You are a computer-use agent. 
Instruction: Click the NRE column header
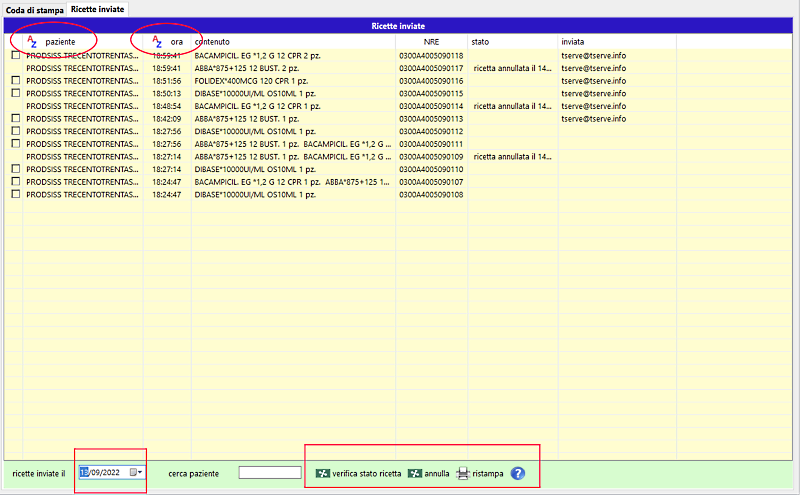pos(431,42)
